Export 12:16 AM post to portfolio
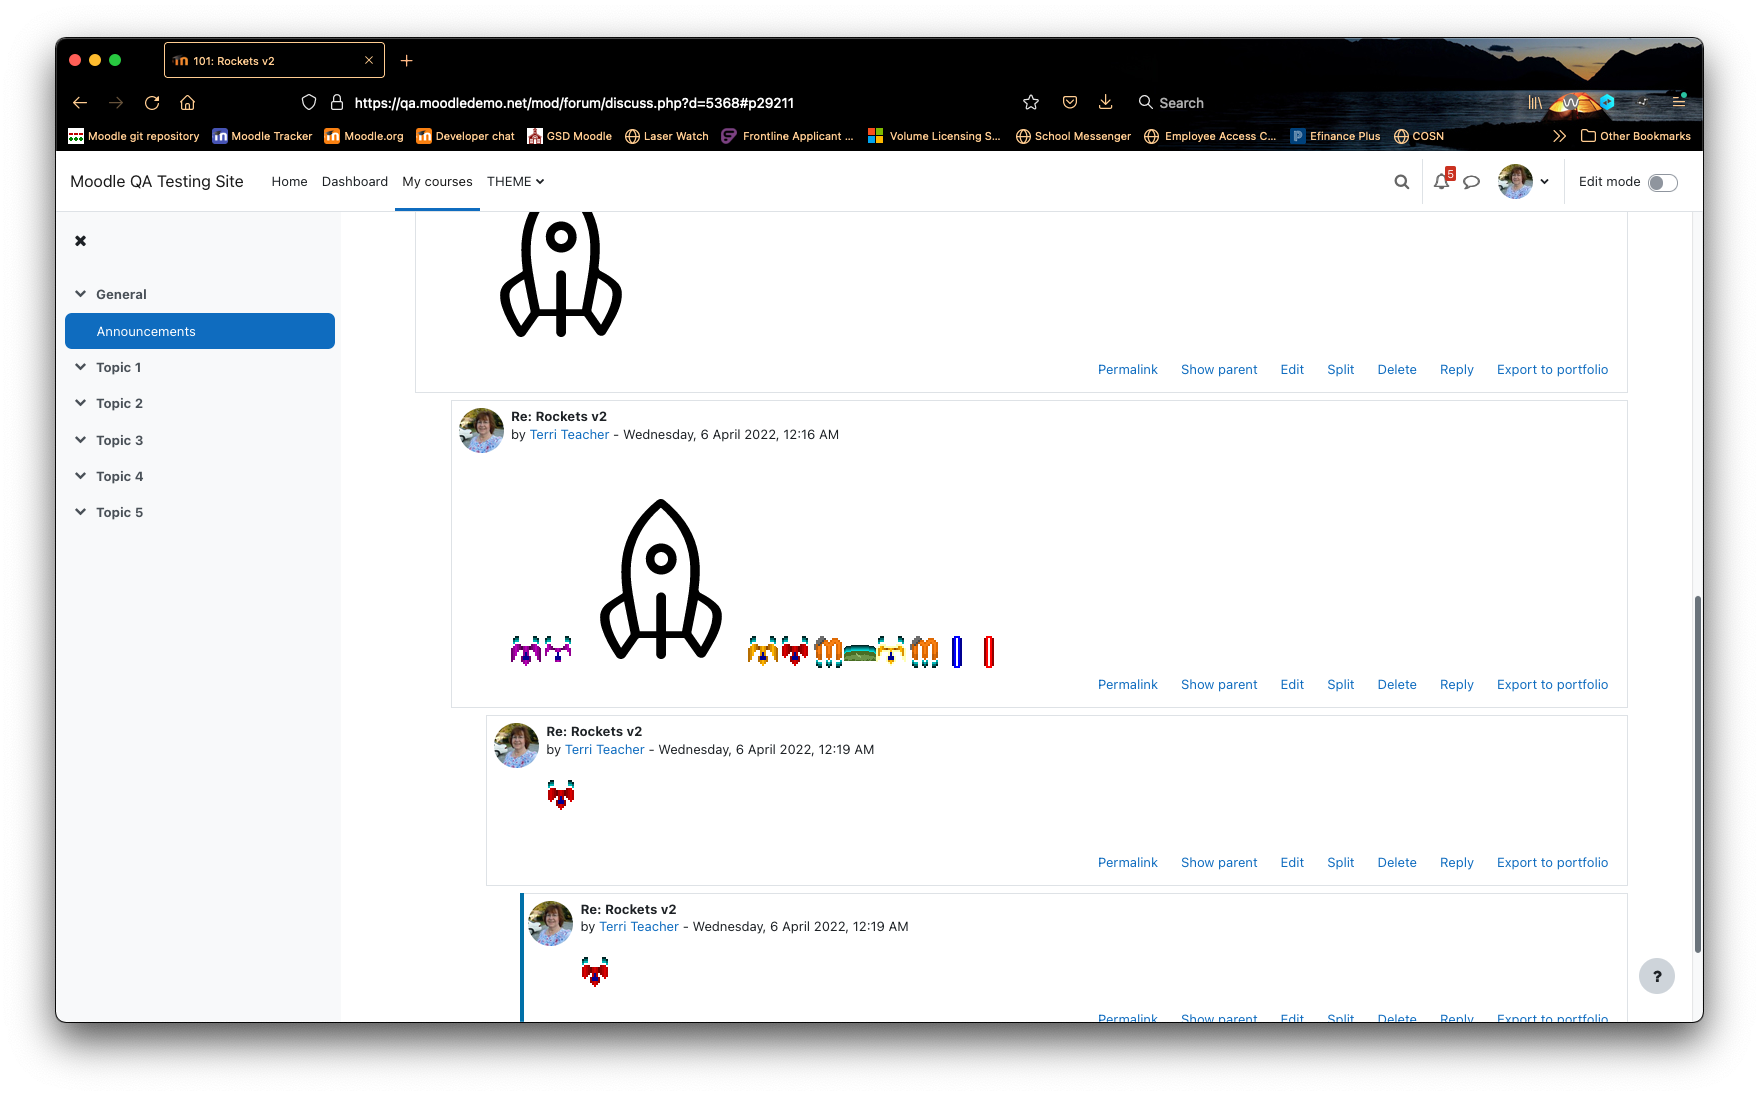The image size is (1759, 1096). [x=1552, y=685]
